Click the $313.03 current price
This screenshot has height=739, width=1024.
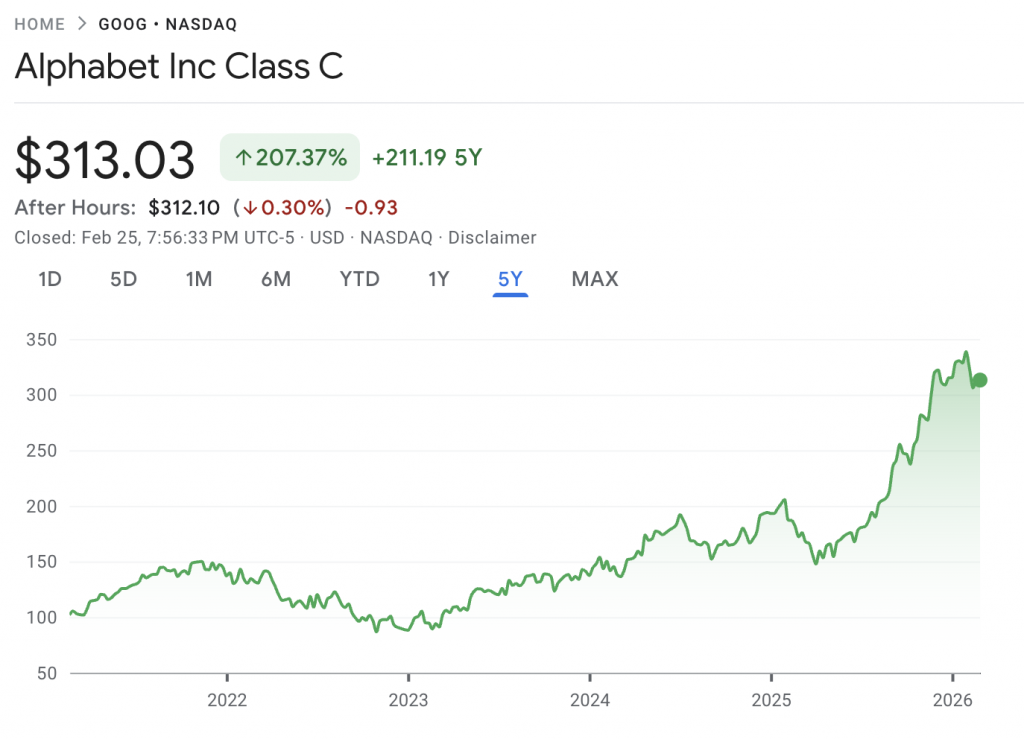pos(105,160)
